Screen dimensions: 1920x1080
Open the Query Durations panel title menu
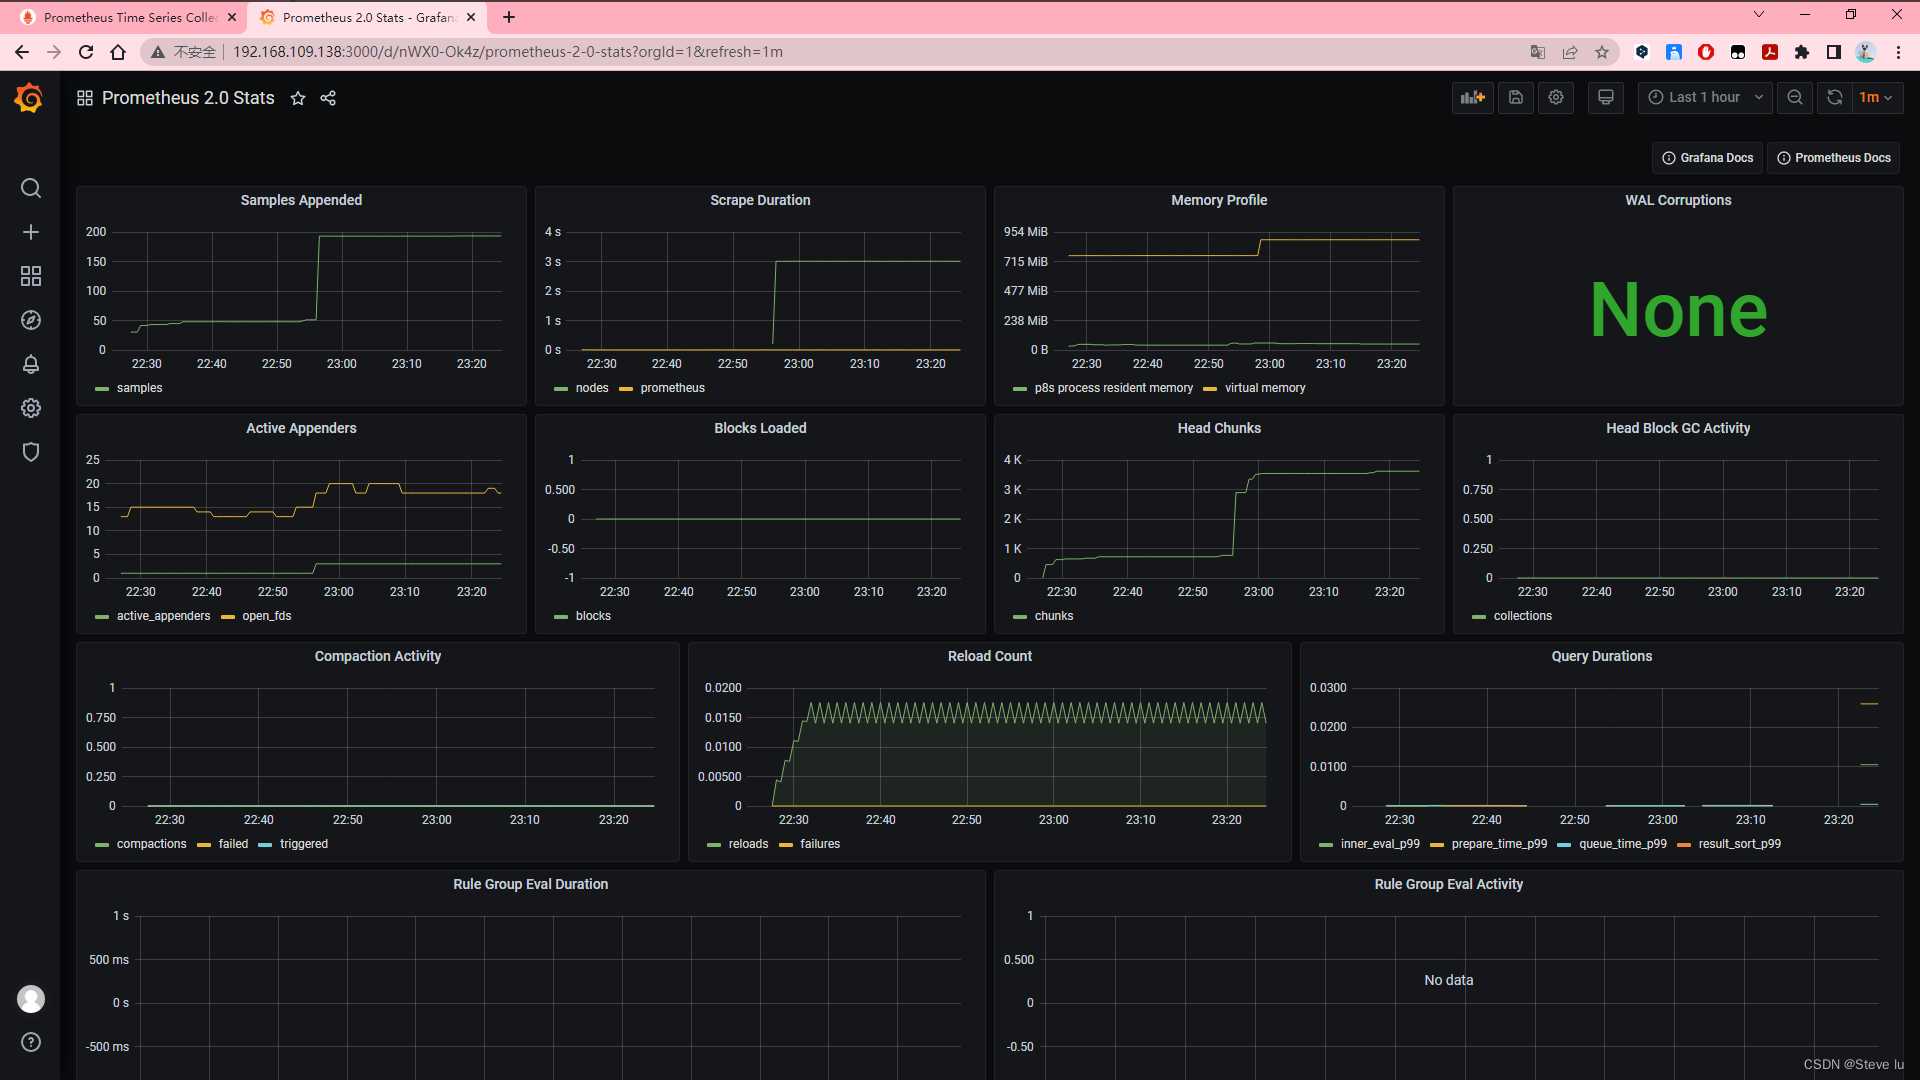click(1602, 656)
